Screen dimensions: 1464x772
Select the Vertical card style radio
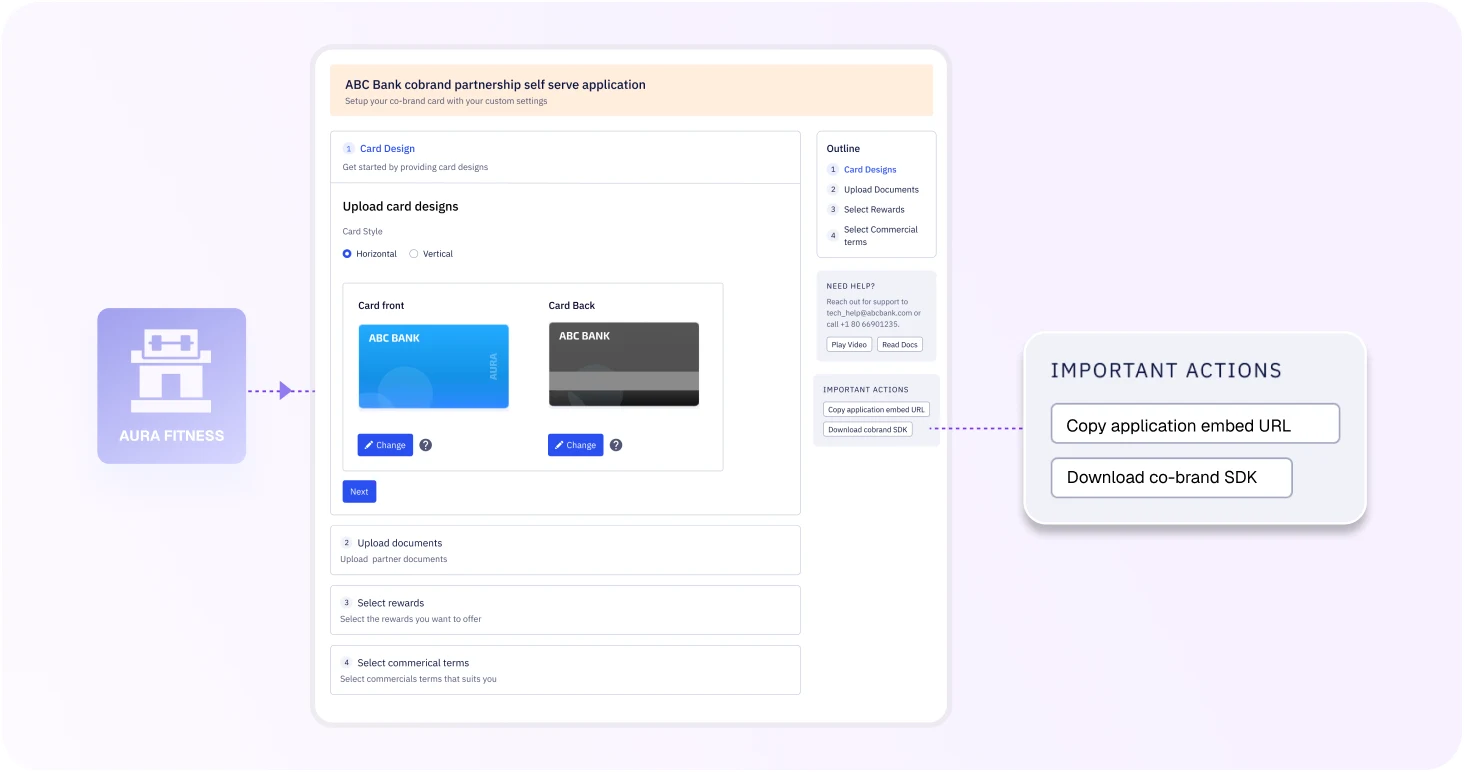pos(414,254)
